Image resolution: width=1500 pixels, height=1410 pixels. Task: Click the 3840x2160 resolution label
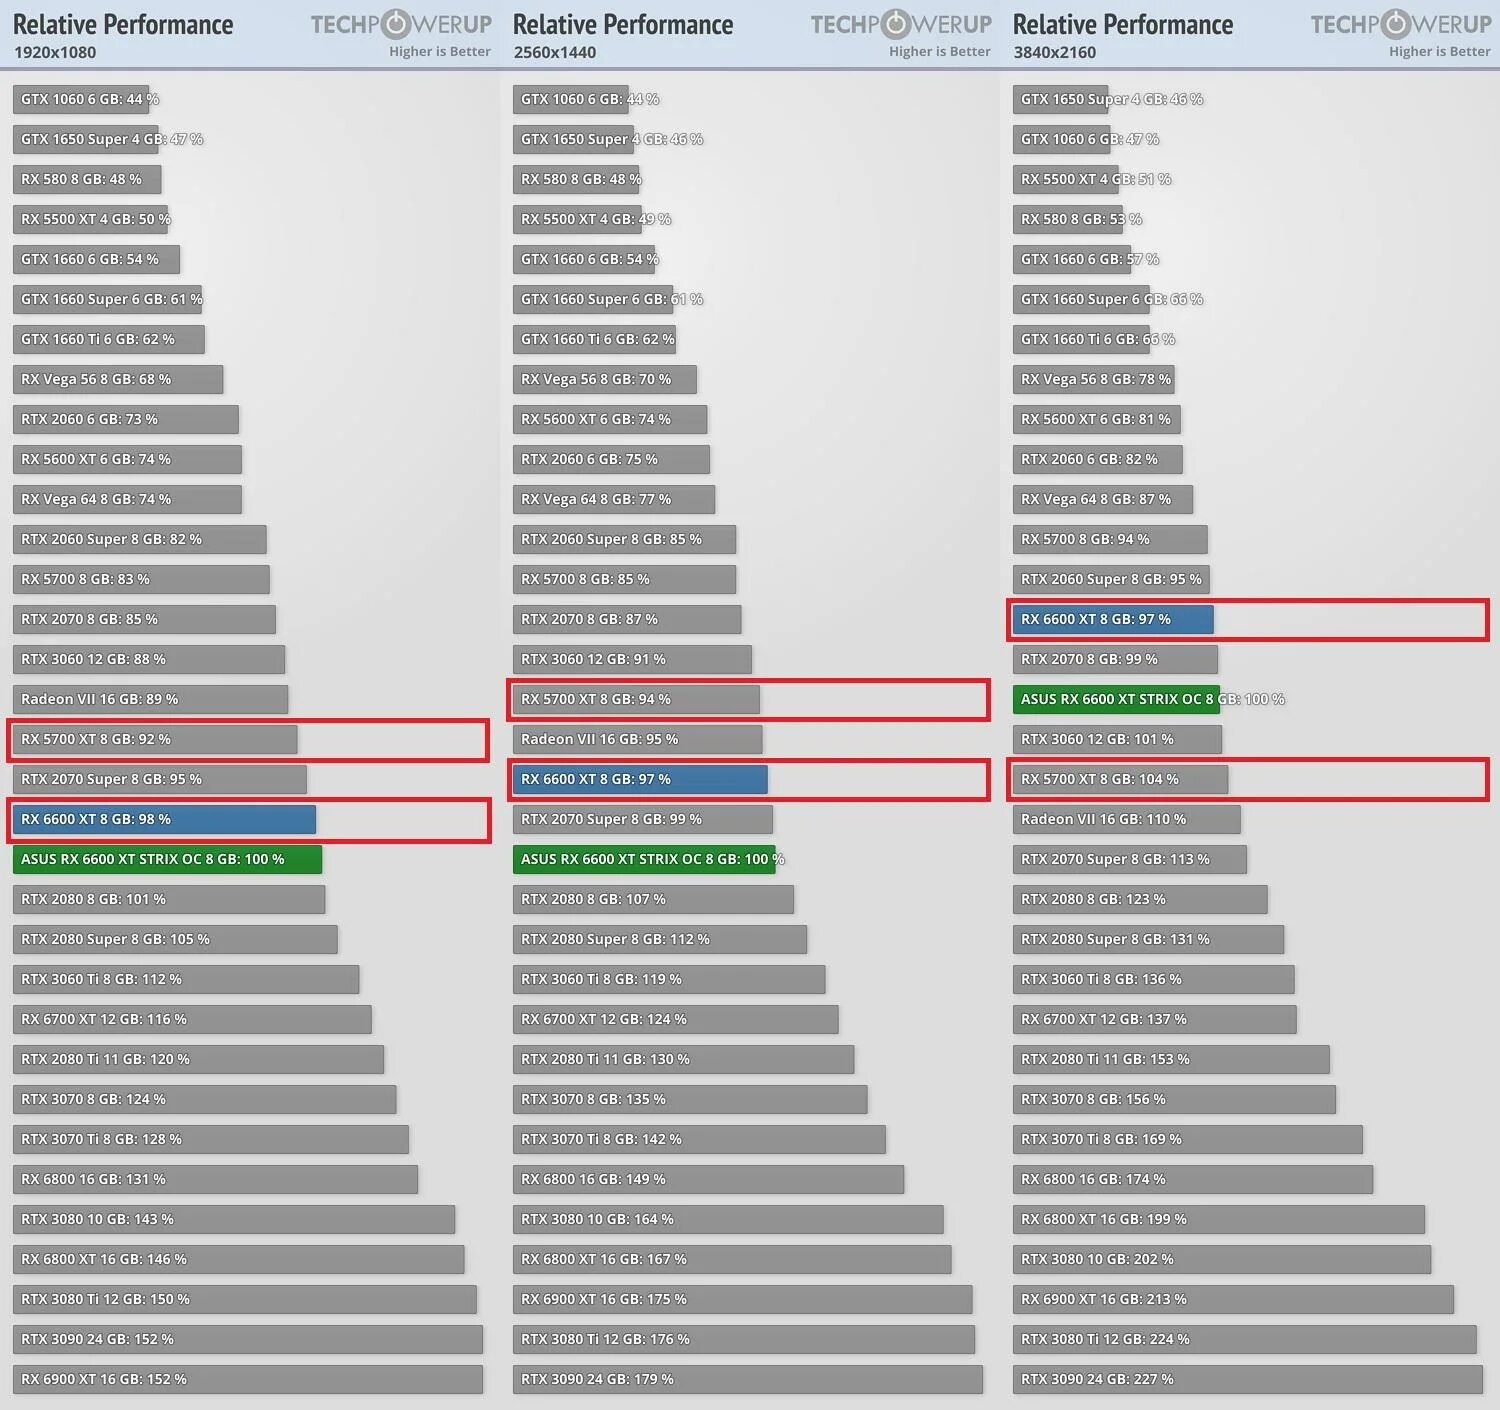1055,52
